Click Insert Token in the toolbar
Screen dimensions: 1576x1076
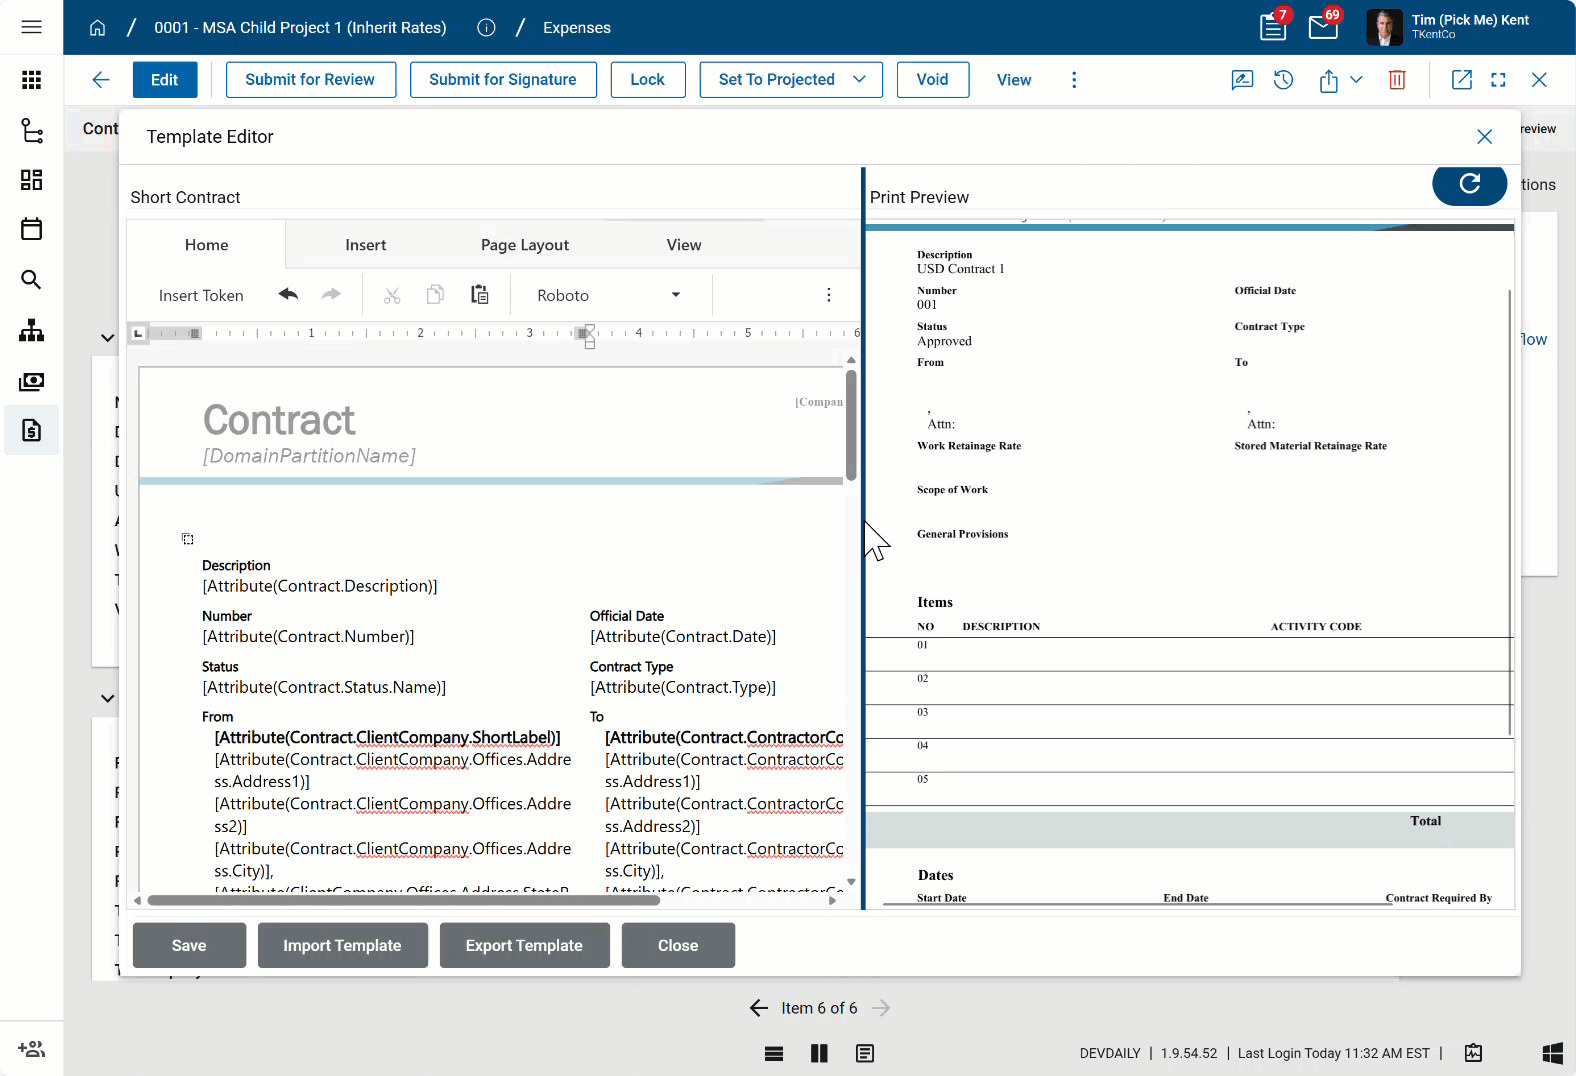pos(201,295)
